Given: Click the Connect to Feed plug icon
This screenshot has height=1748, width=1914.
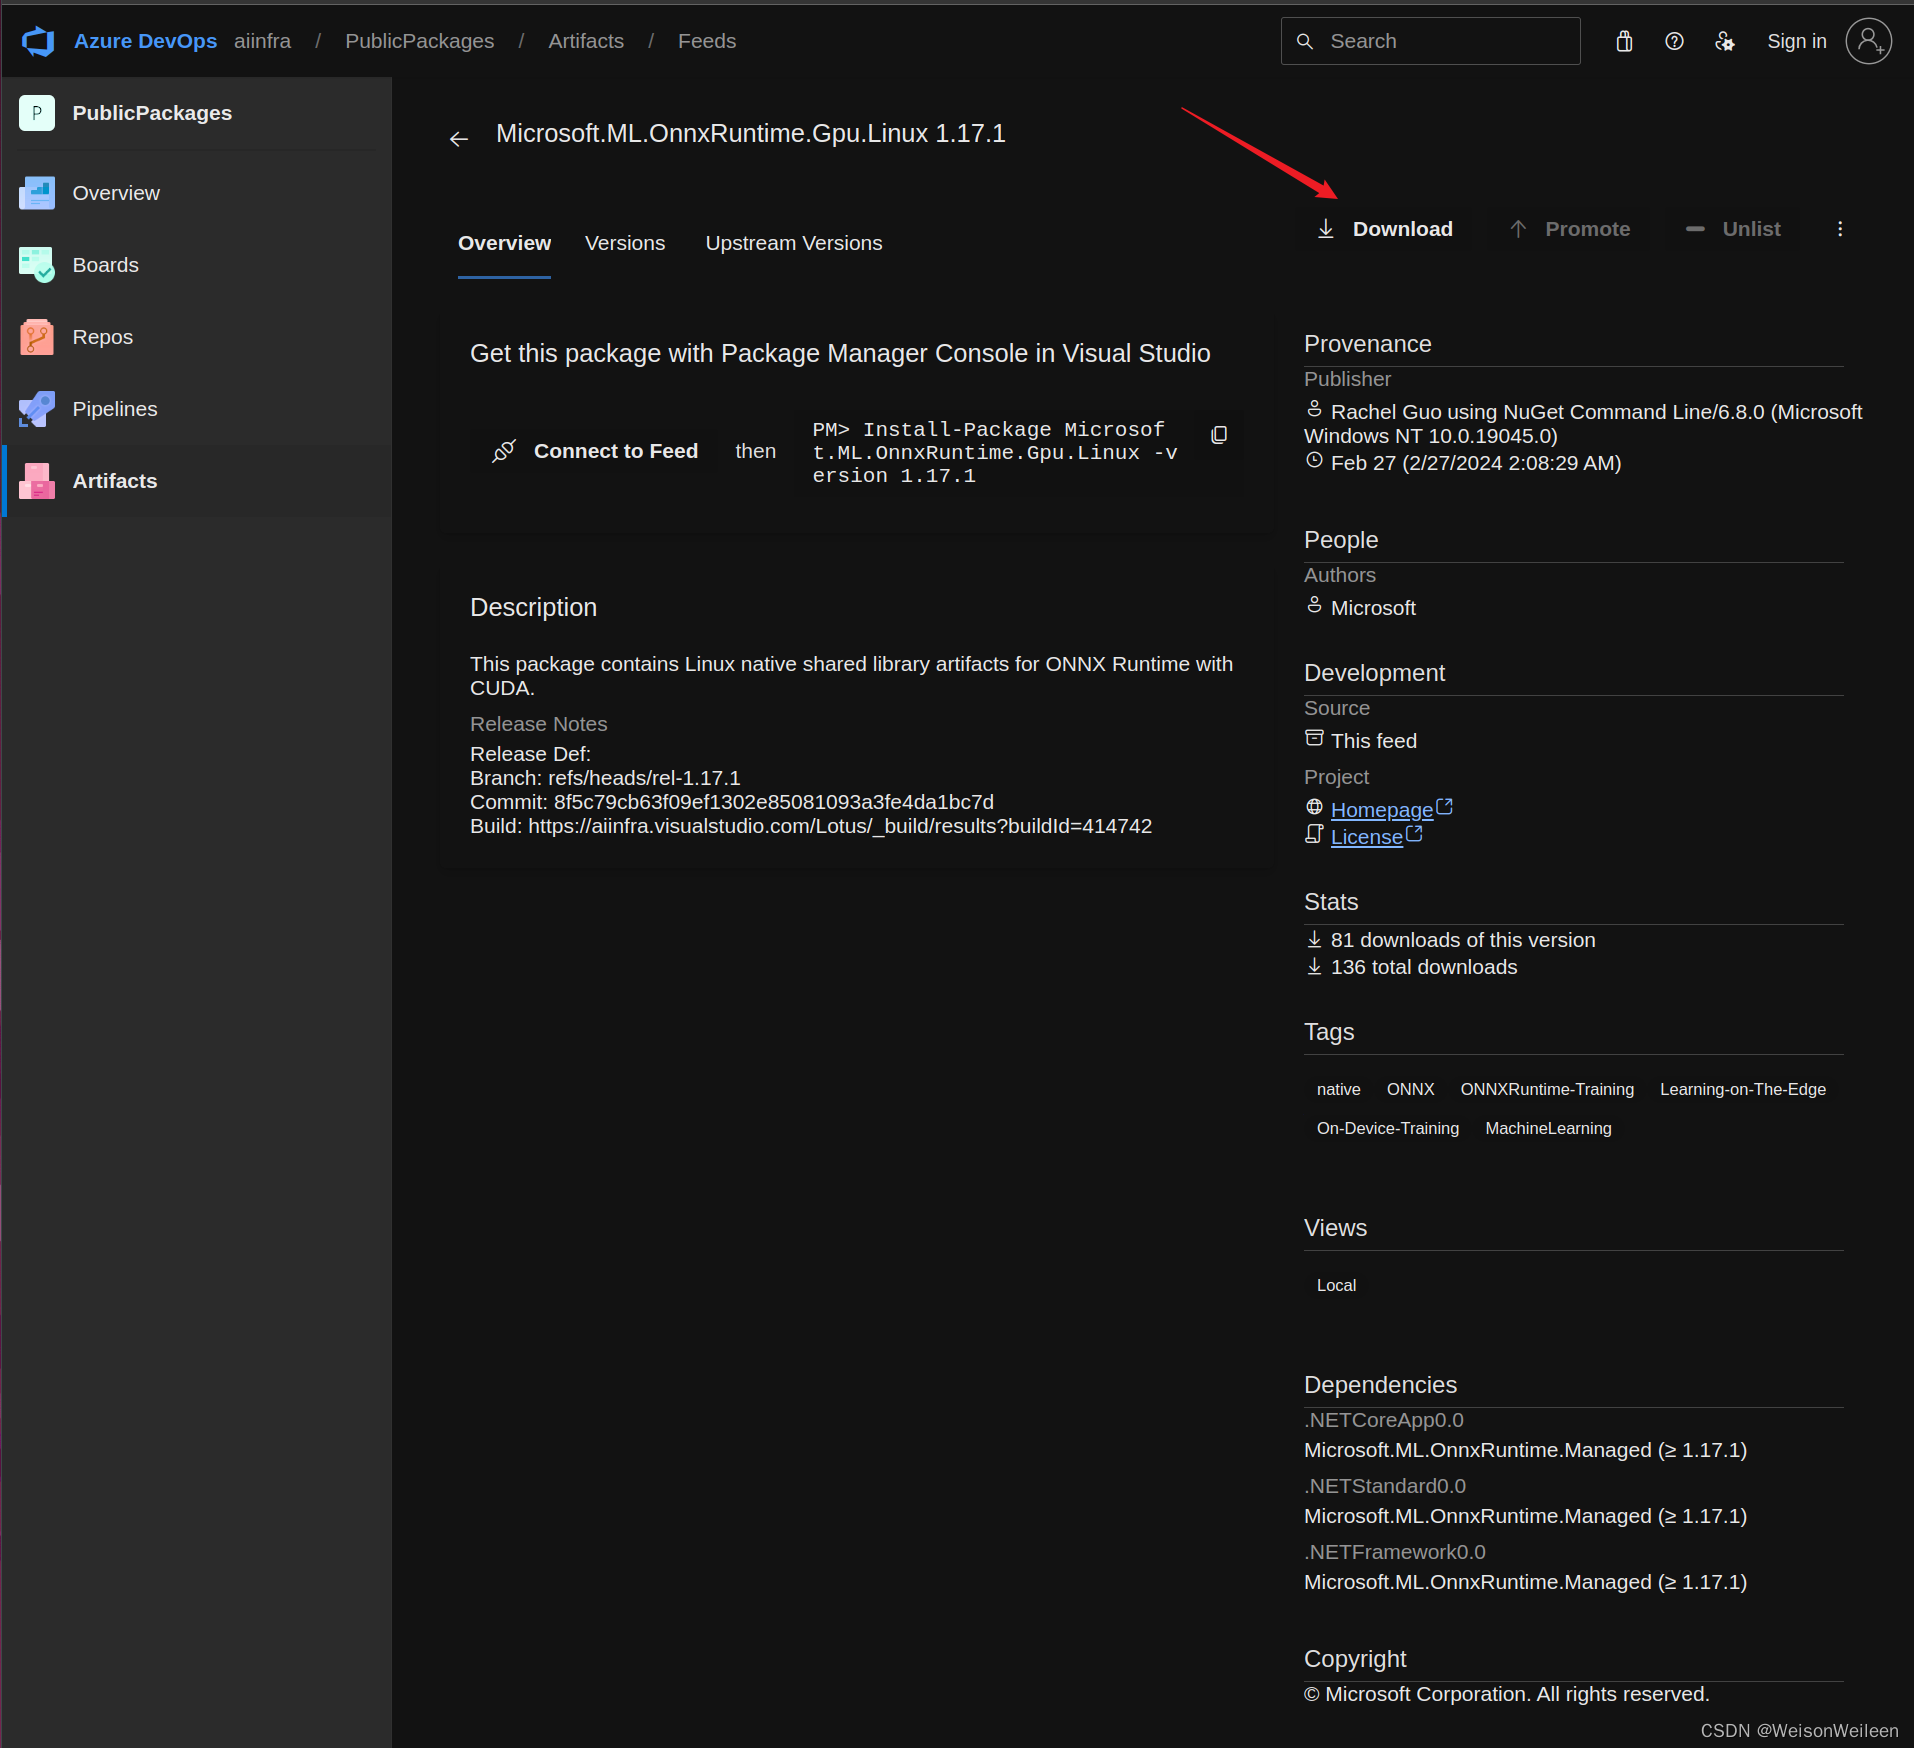Looking at the screenshot, I should point(504,451).
